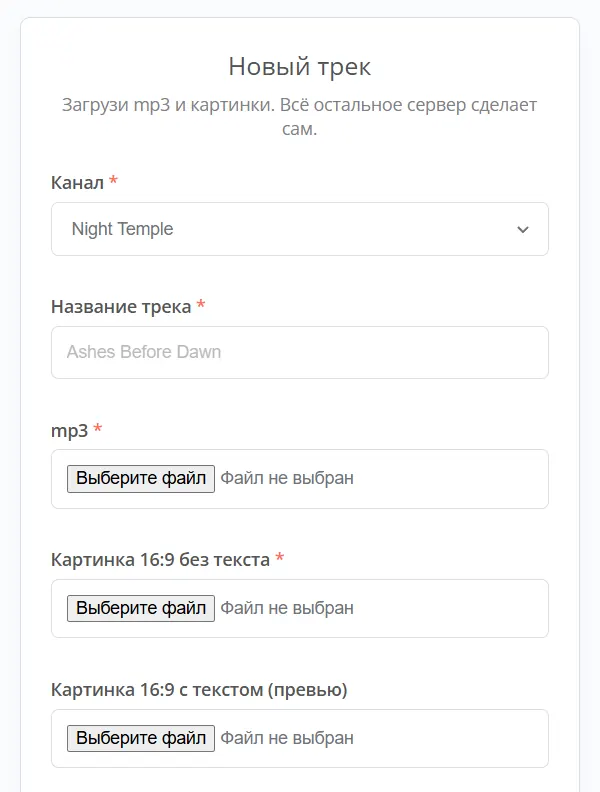Click the Канал label

tap(77, 182)
